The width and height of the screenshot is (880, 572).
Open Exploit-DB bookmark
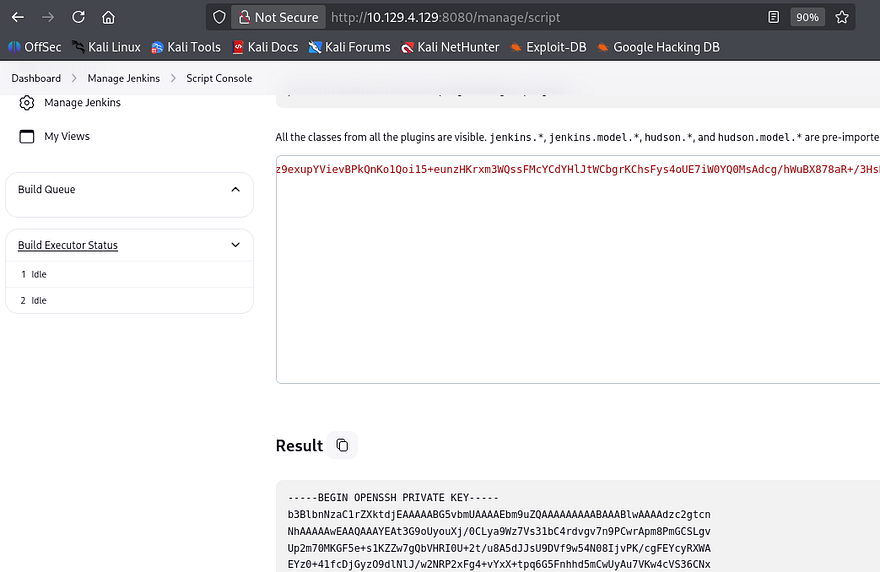click(545, 47)
